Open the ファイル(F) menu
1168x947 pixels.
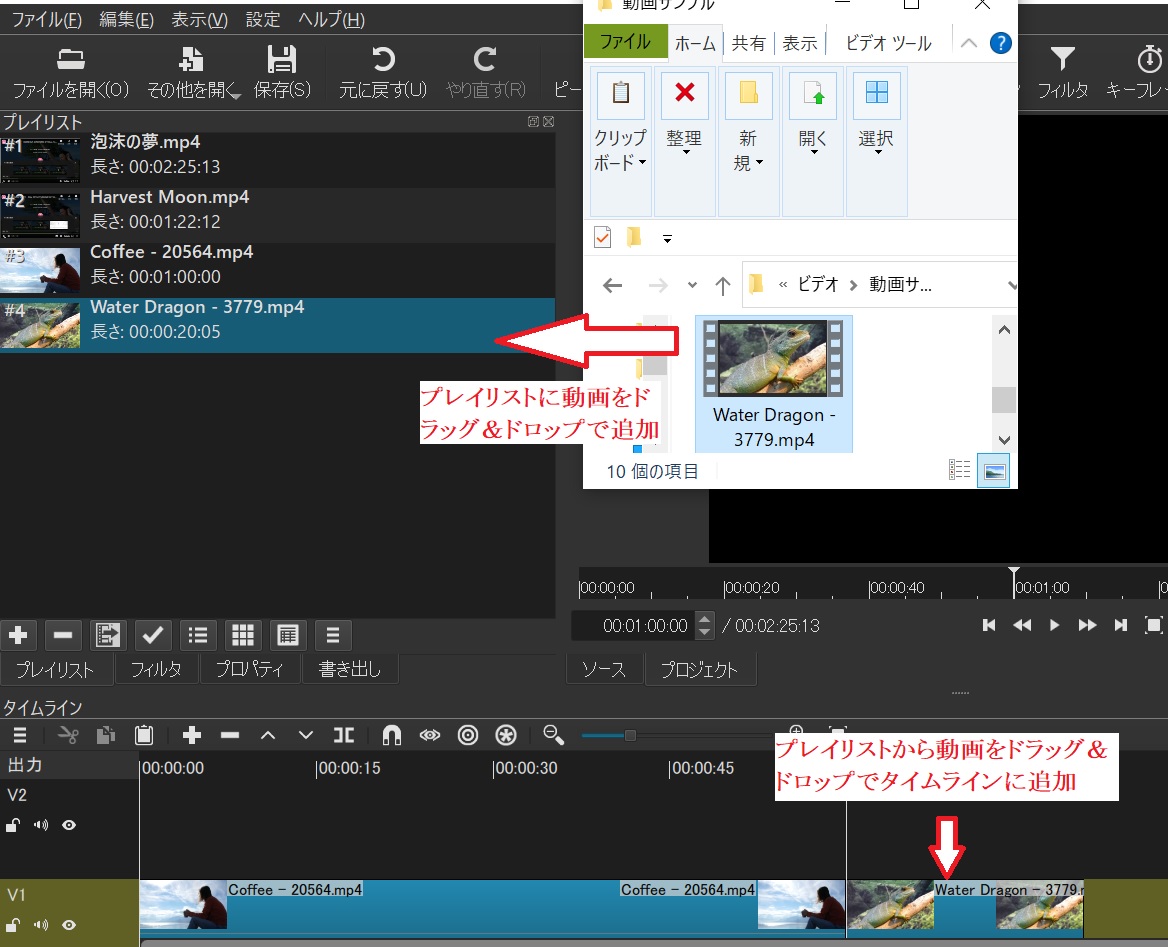coord(47,20)
